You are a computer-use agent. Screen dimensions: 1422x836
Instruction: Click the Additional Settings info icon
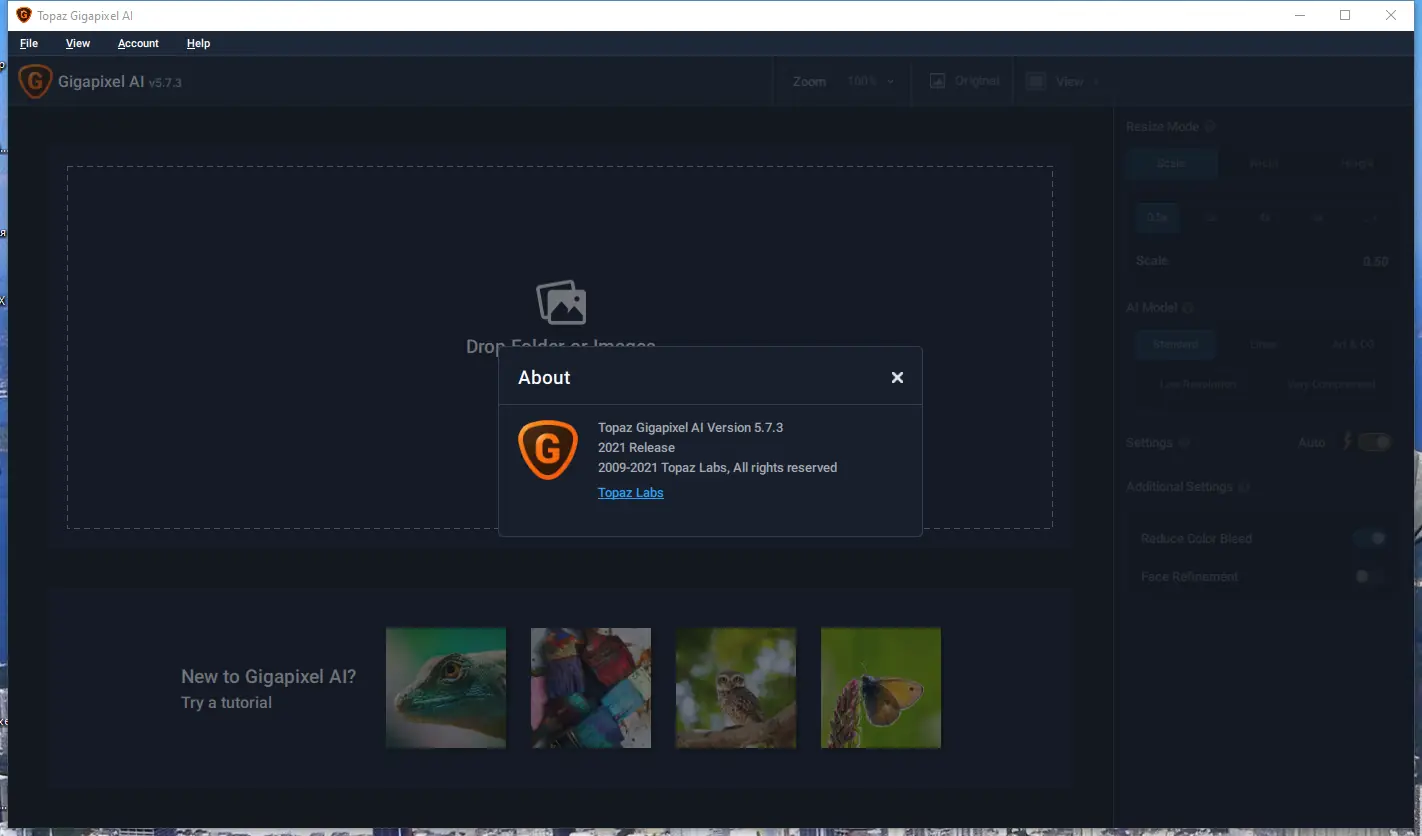tap(1244, 487)
